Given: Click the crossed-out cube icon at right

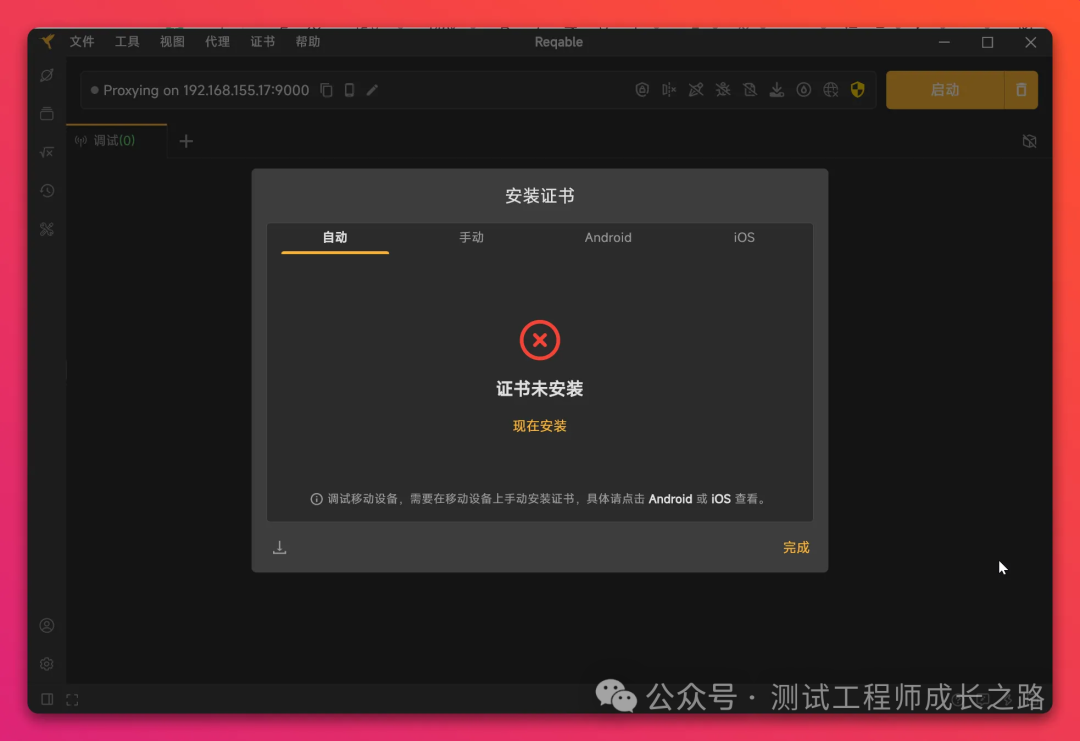Looking at the screenshot, I should 1029,141.
